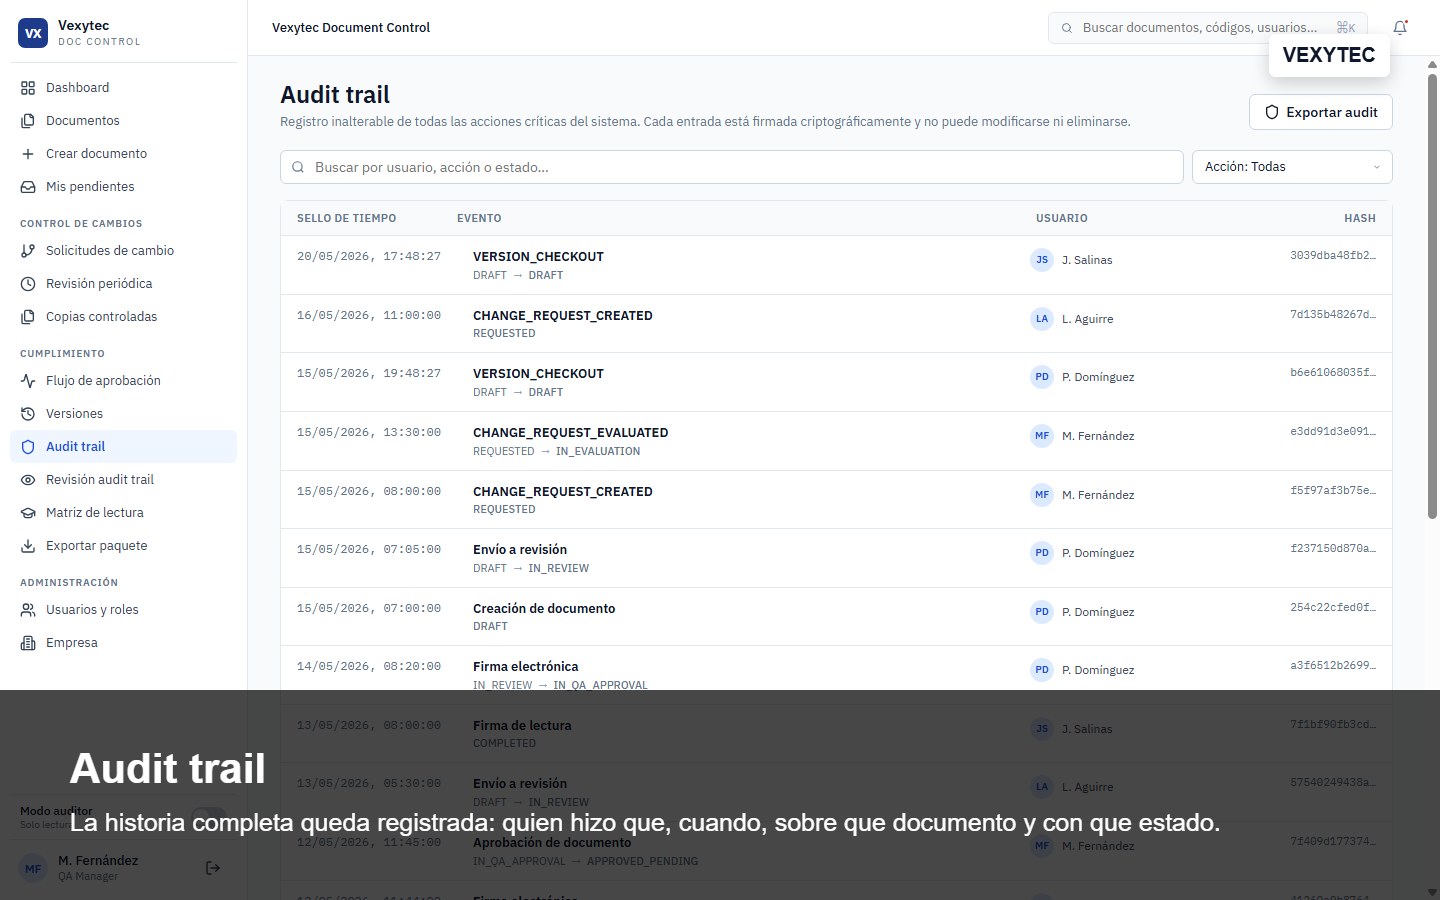Click the plus icon for Crear documento
The width and height of the screenshot is (1440, 900).
(28, 154)
